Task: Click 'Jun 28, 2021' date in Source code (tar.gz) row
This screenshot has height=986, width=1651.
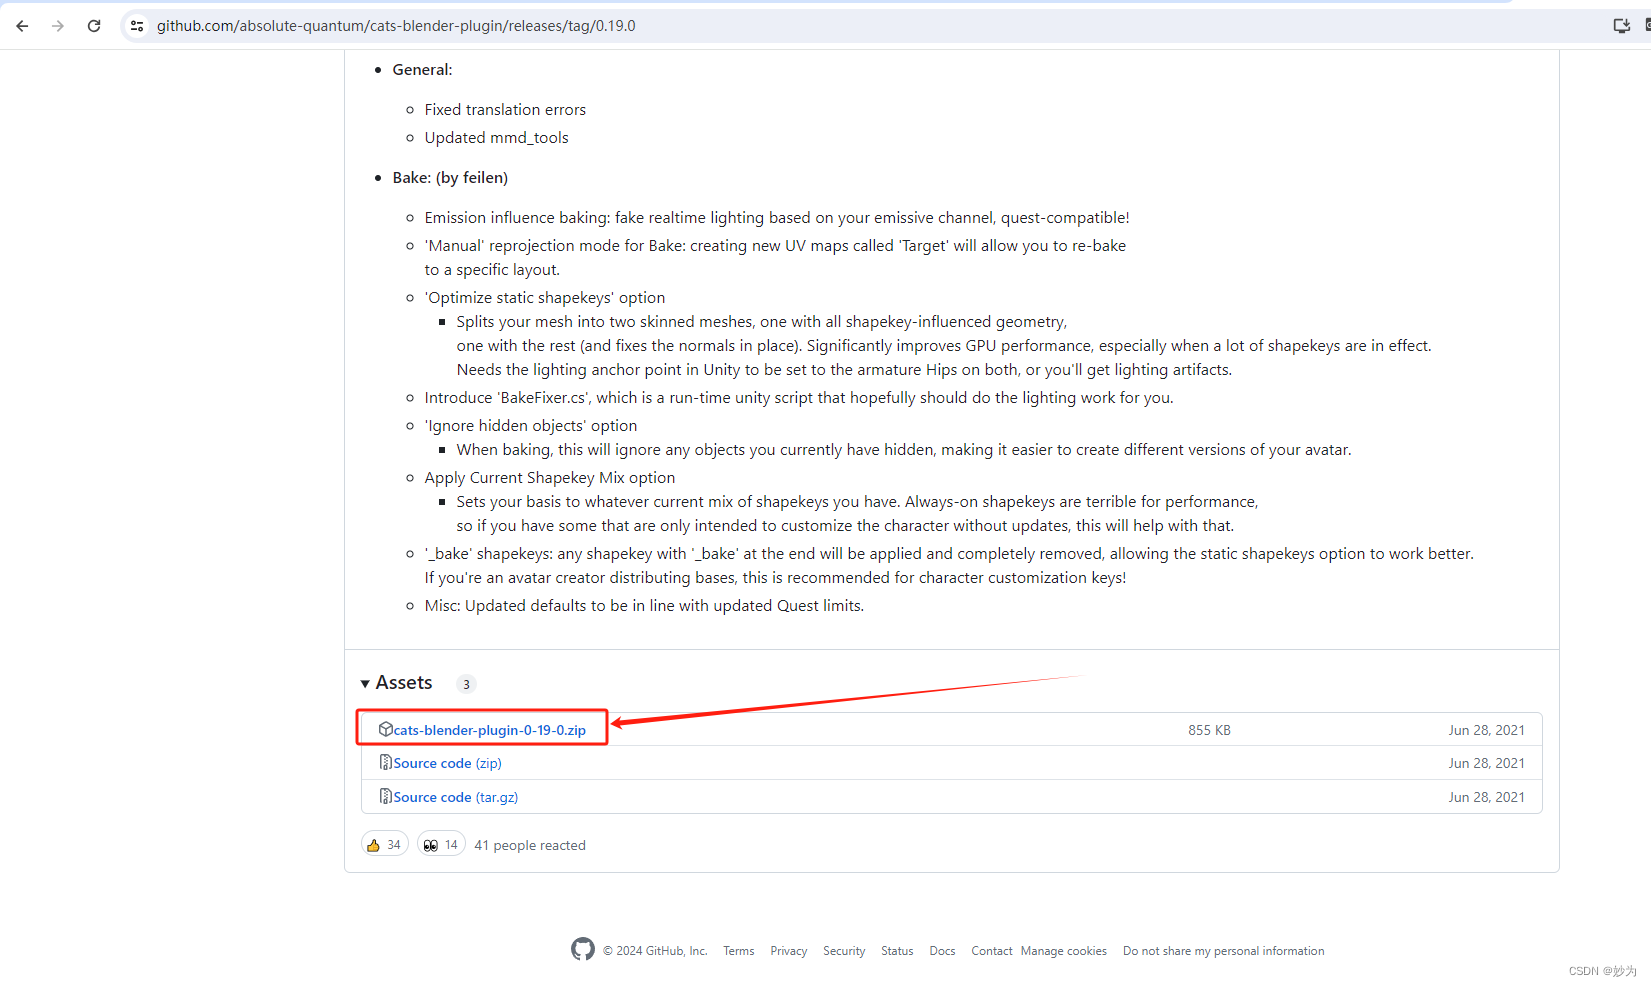Action: tap(1486, 797)
